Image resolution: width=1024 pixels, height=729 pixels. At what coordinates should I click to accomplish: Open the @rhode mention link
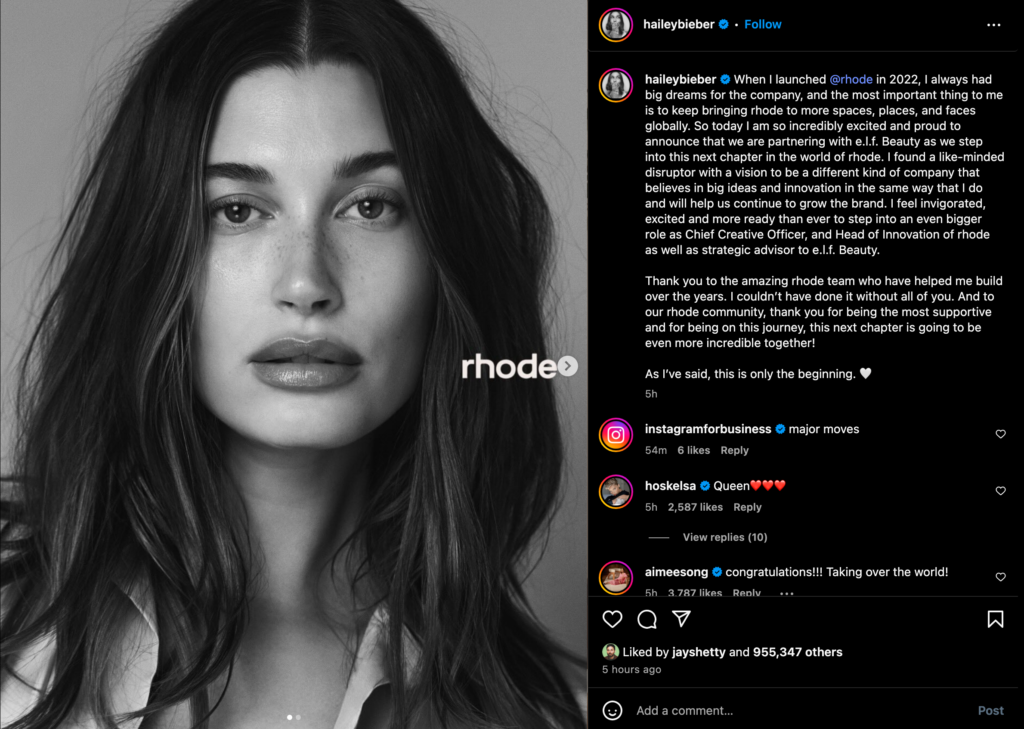pyautogui.click(x=850, y=79)
